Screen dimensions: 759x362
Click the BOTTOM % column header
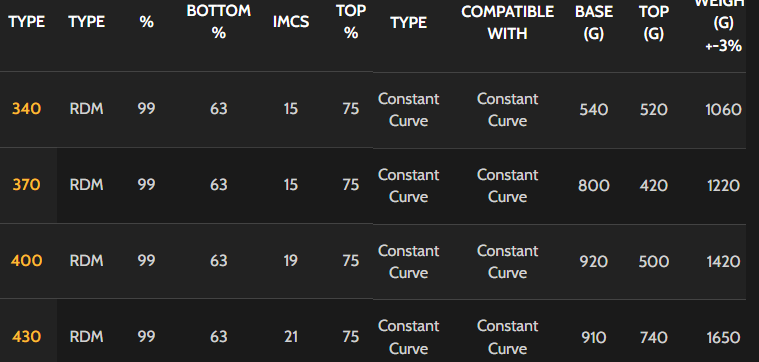[218, 22]
